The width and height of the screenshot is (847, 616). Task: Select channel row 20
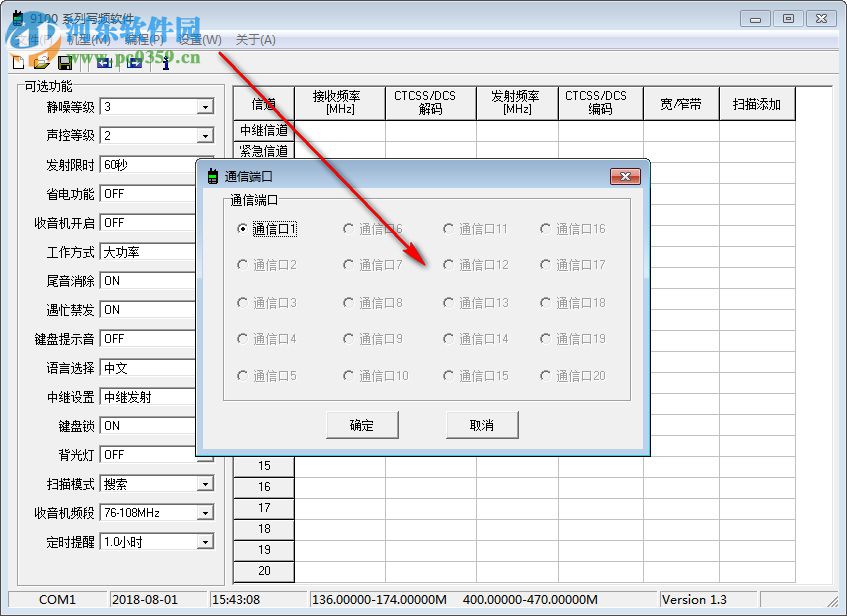click(x=264, y=571)
